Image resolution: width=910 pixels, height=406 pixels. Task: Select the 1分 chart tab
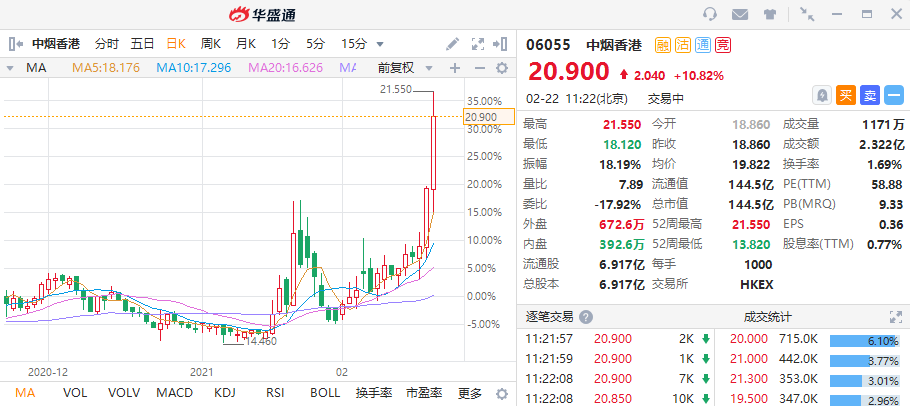[280, 44]
